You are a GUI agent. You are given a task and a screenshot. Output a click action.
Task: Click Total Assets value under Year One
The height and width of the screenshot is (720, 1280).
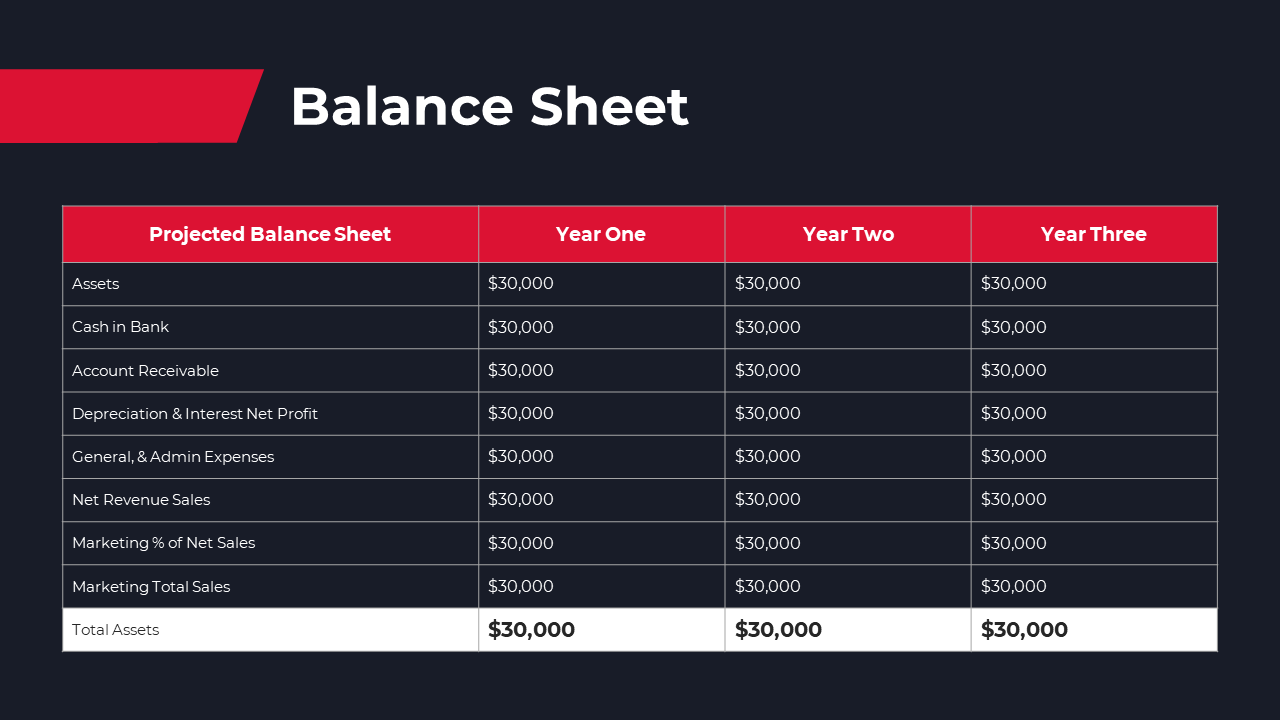(x=531, y=630)
